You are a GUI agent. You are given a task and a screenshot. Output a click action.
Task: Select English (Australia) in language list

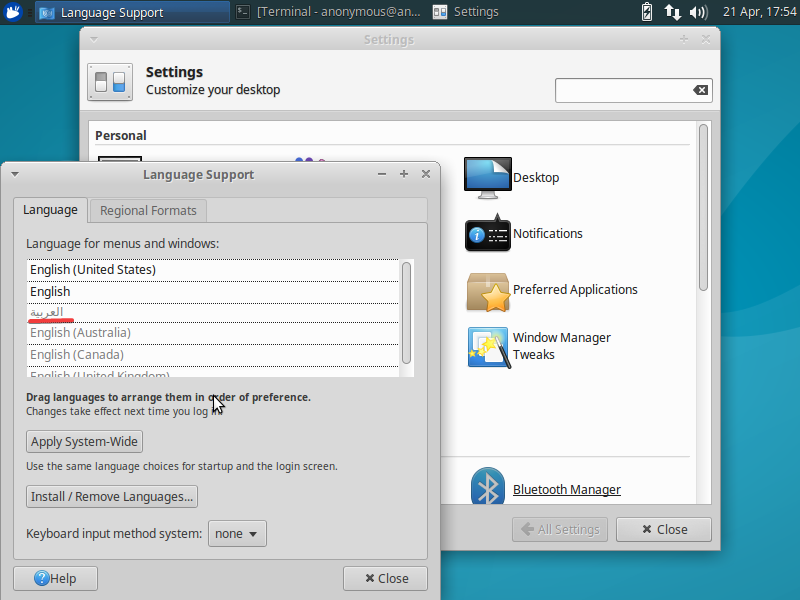click(80, 333)
